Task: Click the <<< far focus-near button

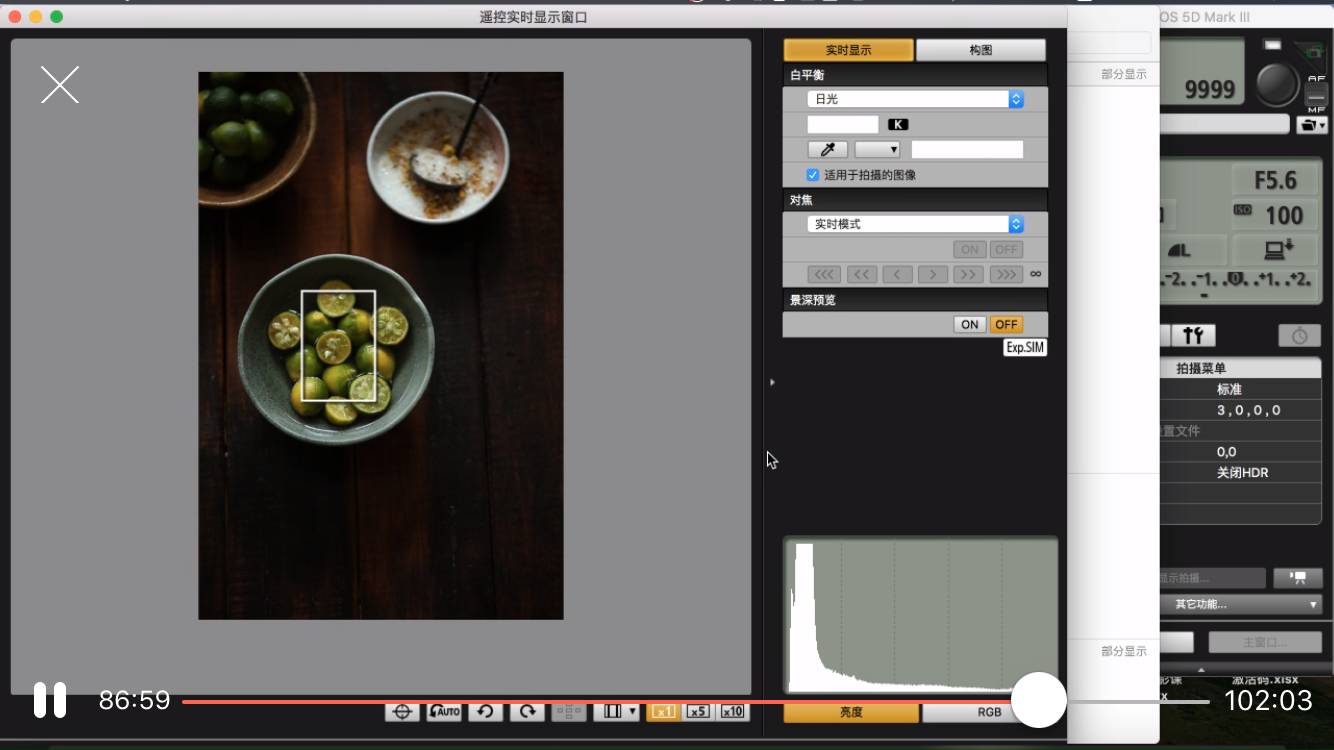Action: tap(824, 275)
